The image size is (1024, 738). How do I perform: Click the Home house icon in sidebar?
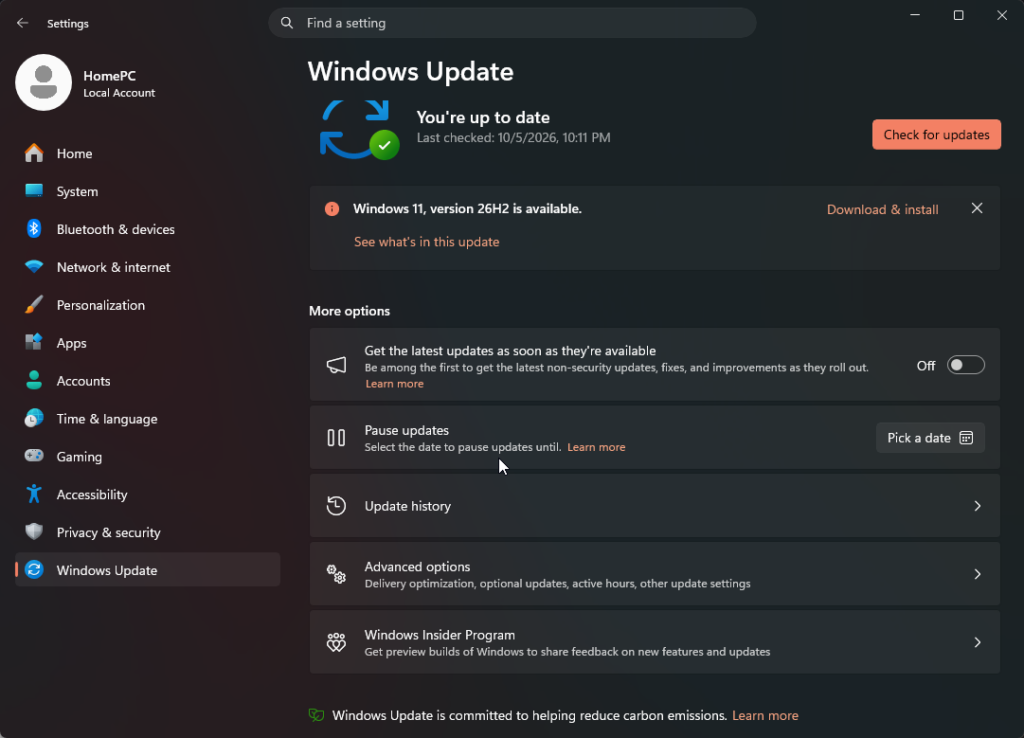coord(34,153)
